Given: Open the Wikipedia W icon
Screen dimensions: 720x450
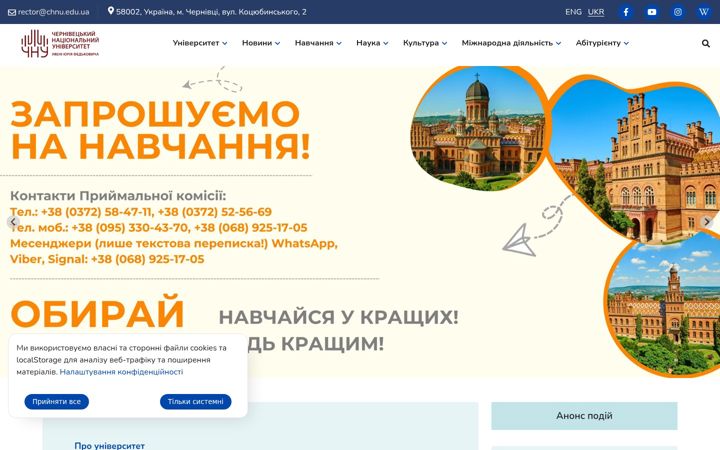Looking at the screenshot, I should click(x=703, y=12).
